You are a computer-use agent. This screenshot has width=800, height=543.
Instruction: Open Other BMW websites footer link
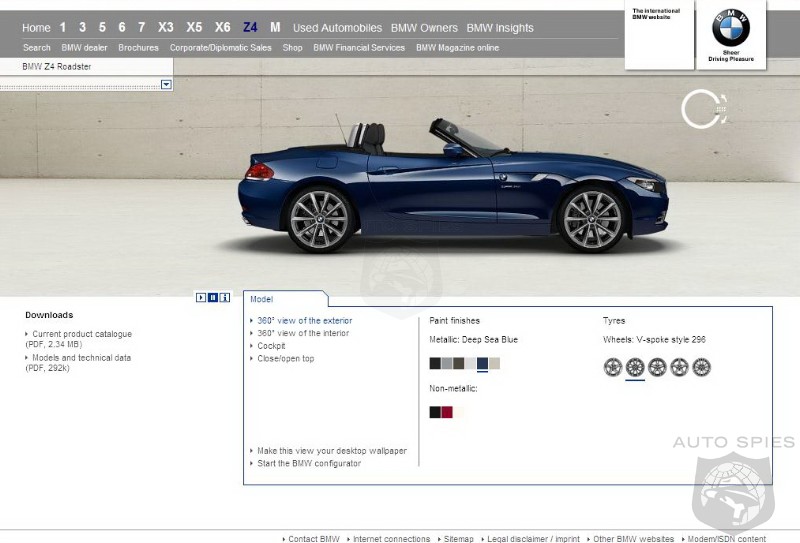coord(633,538)
